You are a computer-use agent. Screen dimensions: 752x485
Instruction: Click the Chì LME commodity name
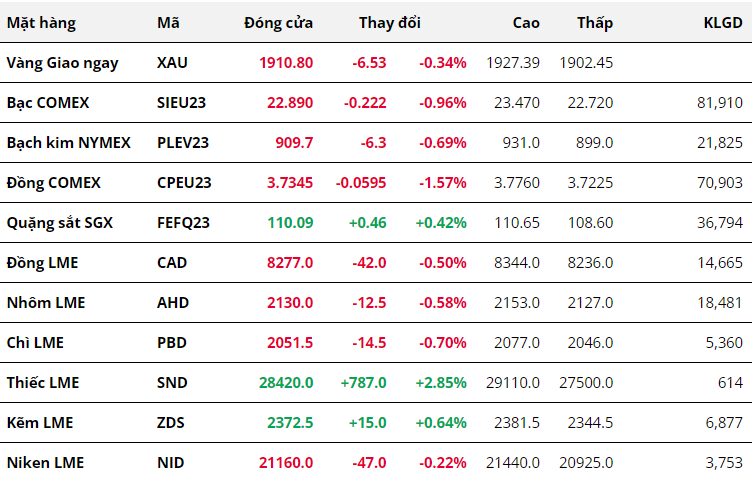tap(35, 343)
